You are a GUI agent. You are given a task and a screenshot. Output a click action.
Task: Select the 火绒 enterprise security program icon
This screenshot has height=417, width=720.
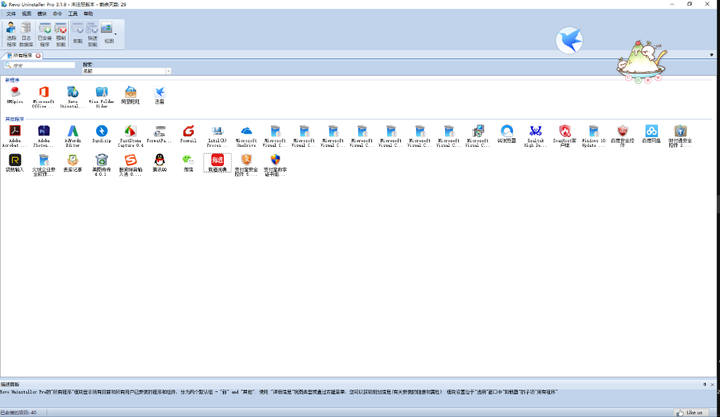pyautogui.click(x=44, y=165)
